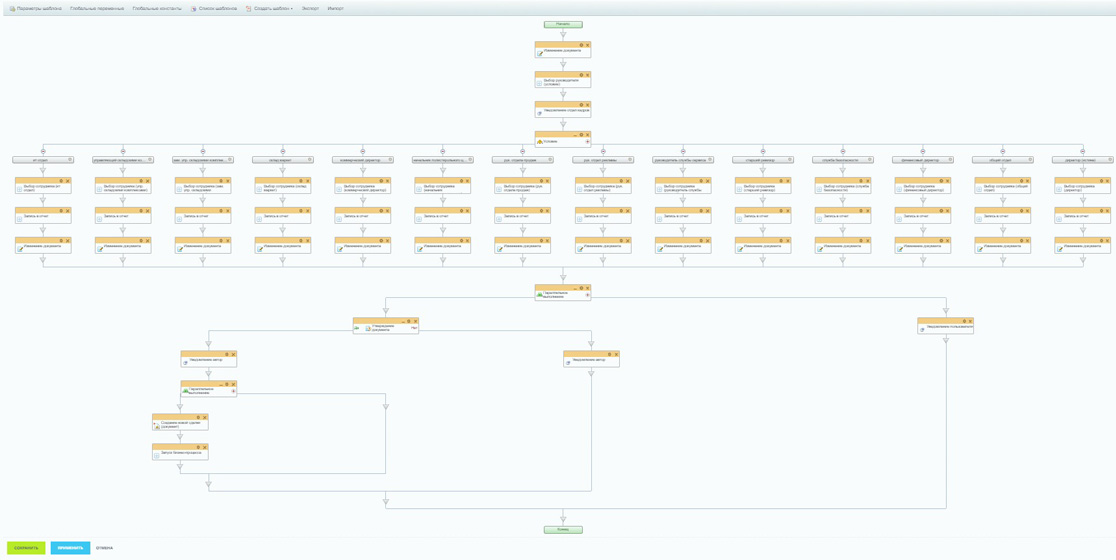Delete the Утверждение документа block
The image size is (1116, 560).
tap(415, 322)
